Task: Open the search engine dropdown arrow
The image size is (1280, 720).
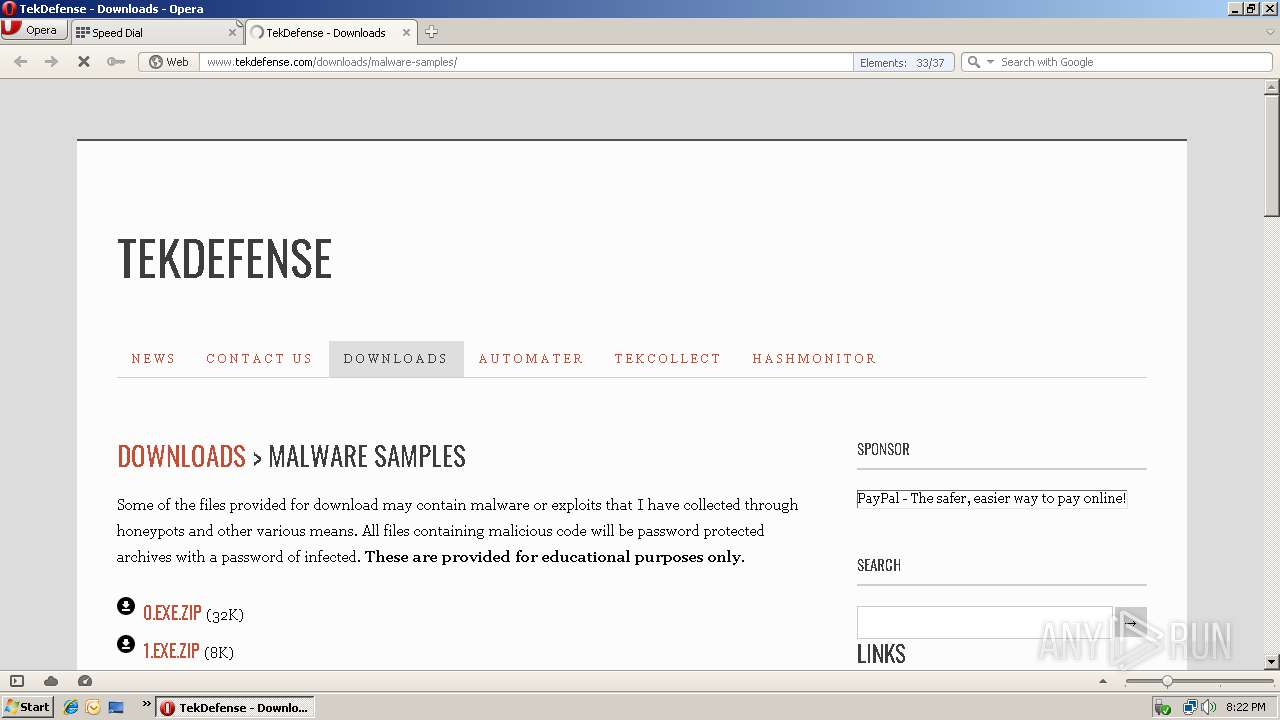Action: click(990, 62)
